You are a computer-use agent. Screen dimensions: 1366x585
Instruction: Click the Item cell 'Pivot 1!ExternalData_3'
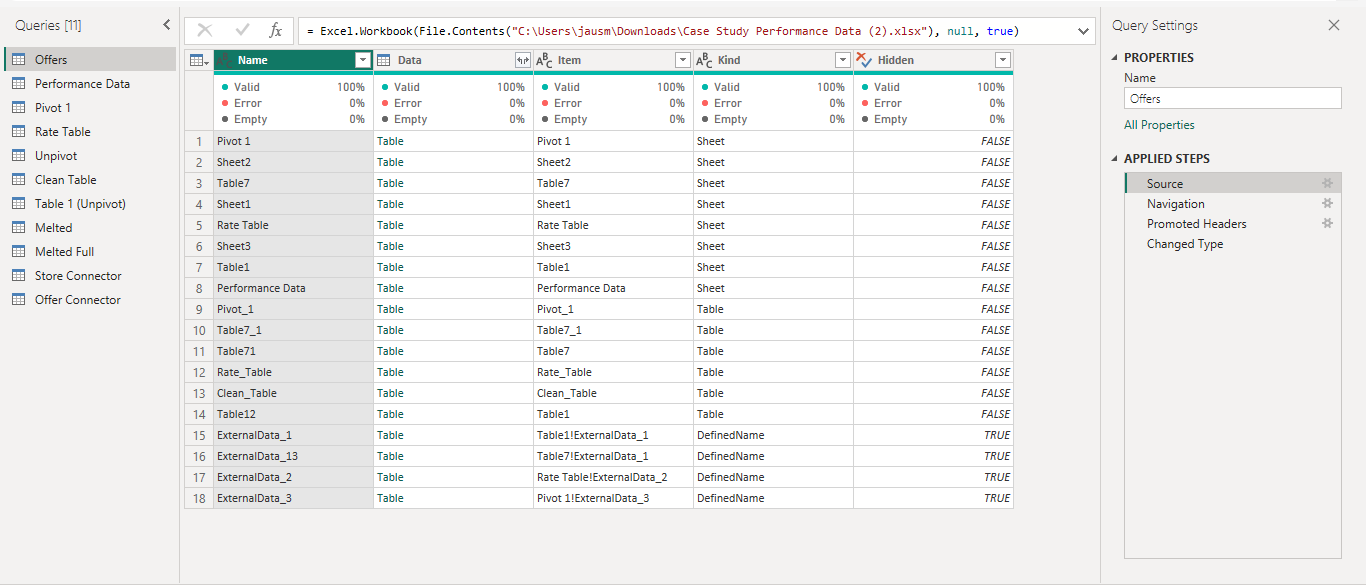pyautogui.click(x=613, y=498)
